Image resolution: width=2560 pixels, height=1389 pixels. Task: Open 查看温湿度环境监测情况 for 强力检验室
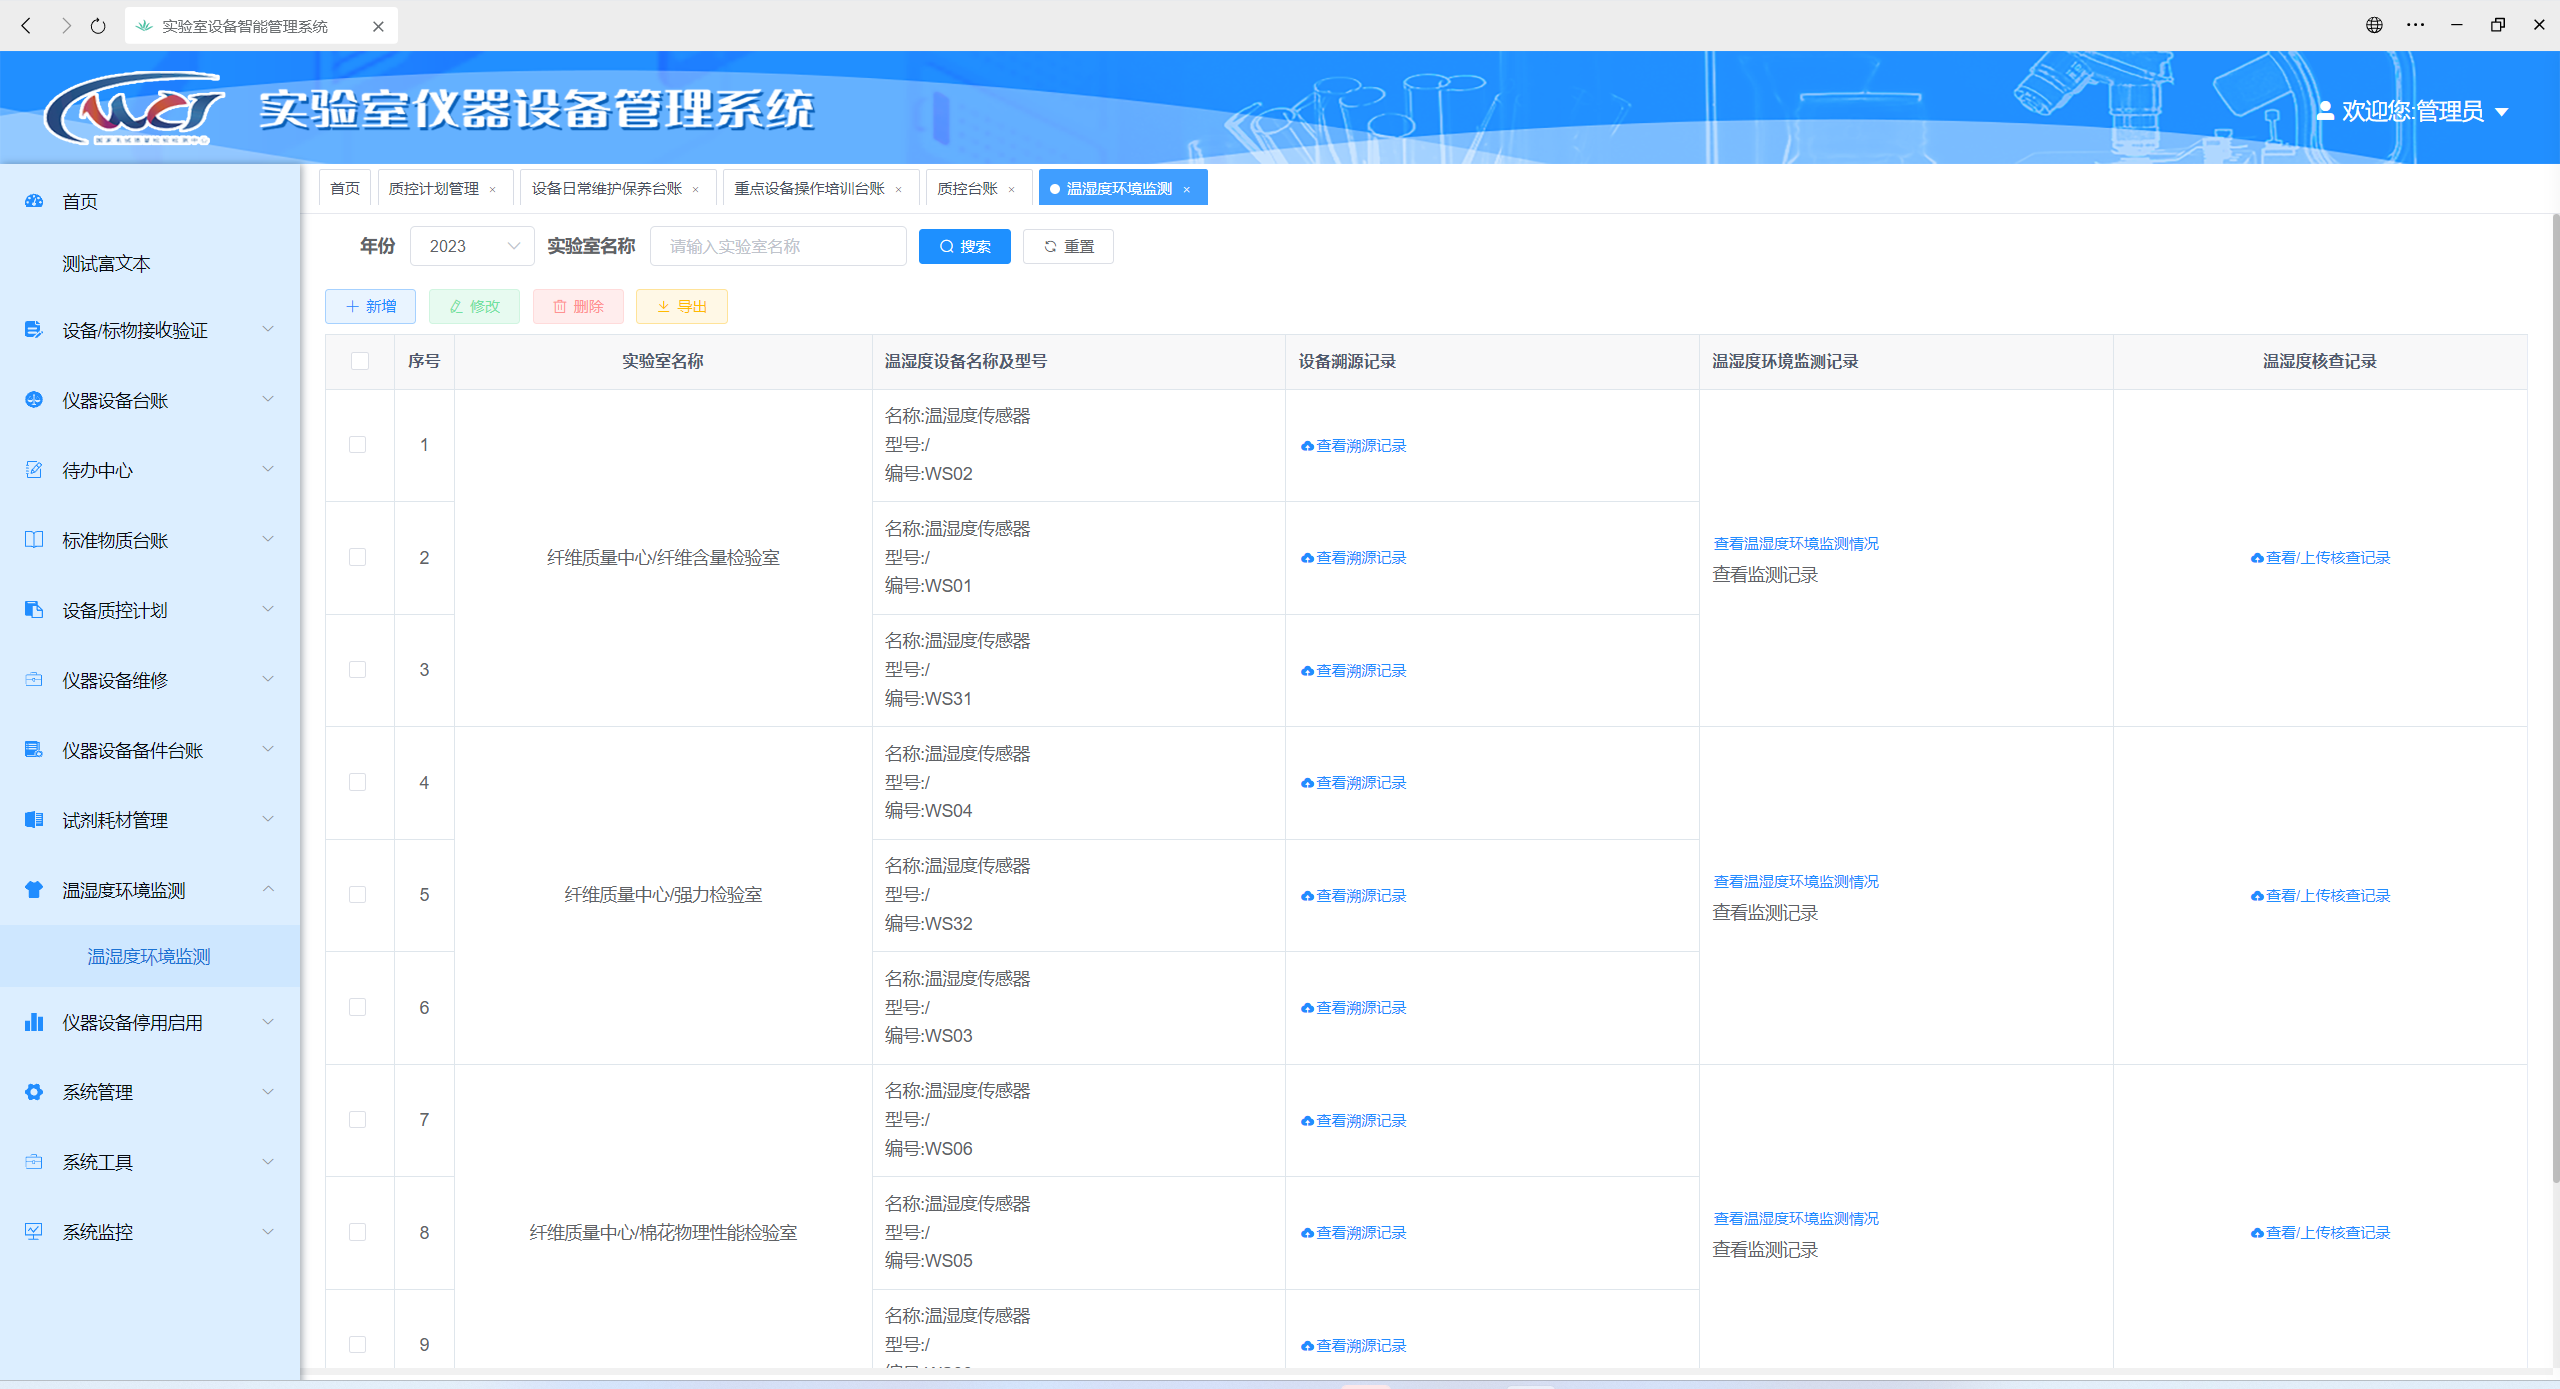pyautogui.click(x=1796, y=881)
